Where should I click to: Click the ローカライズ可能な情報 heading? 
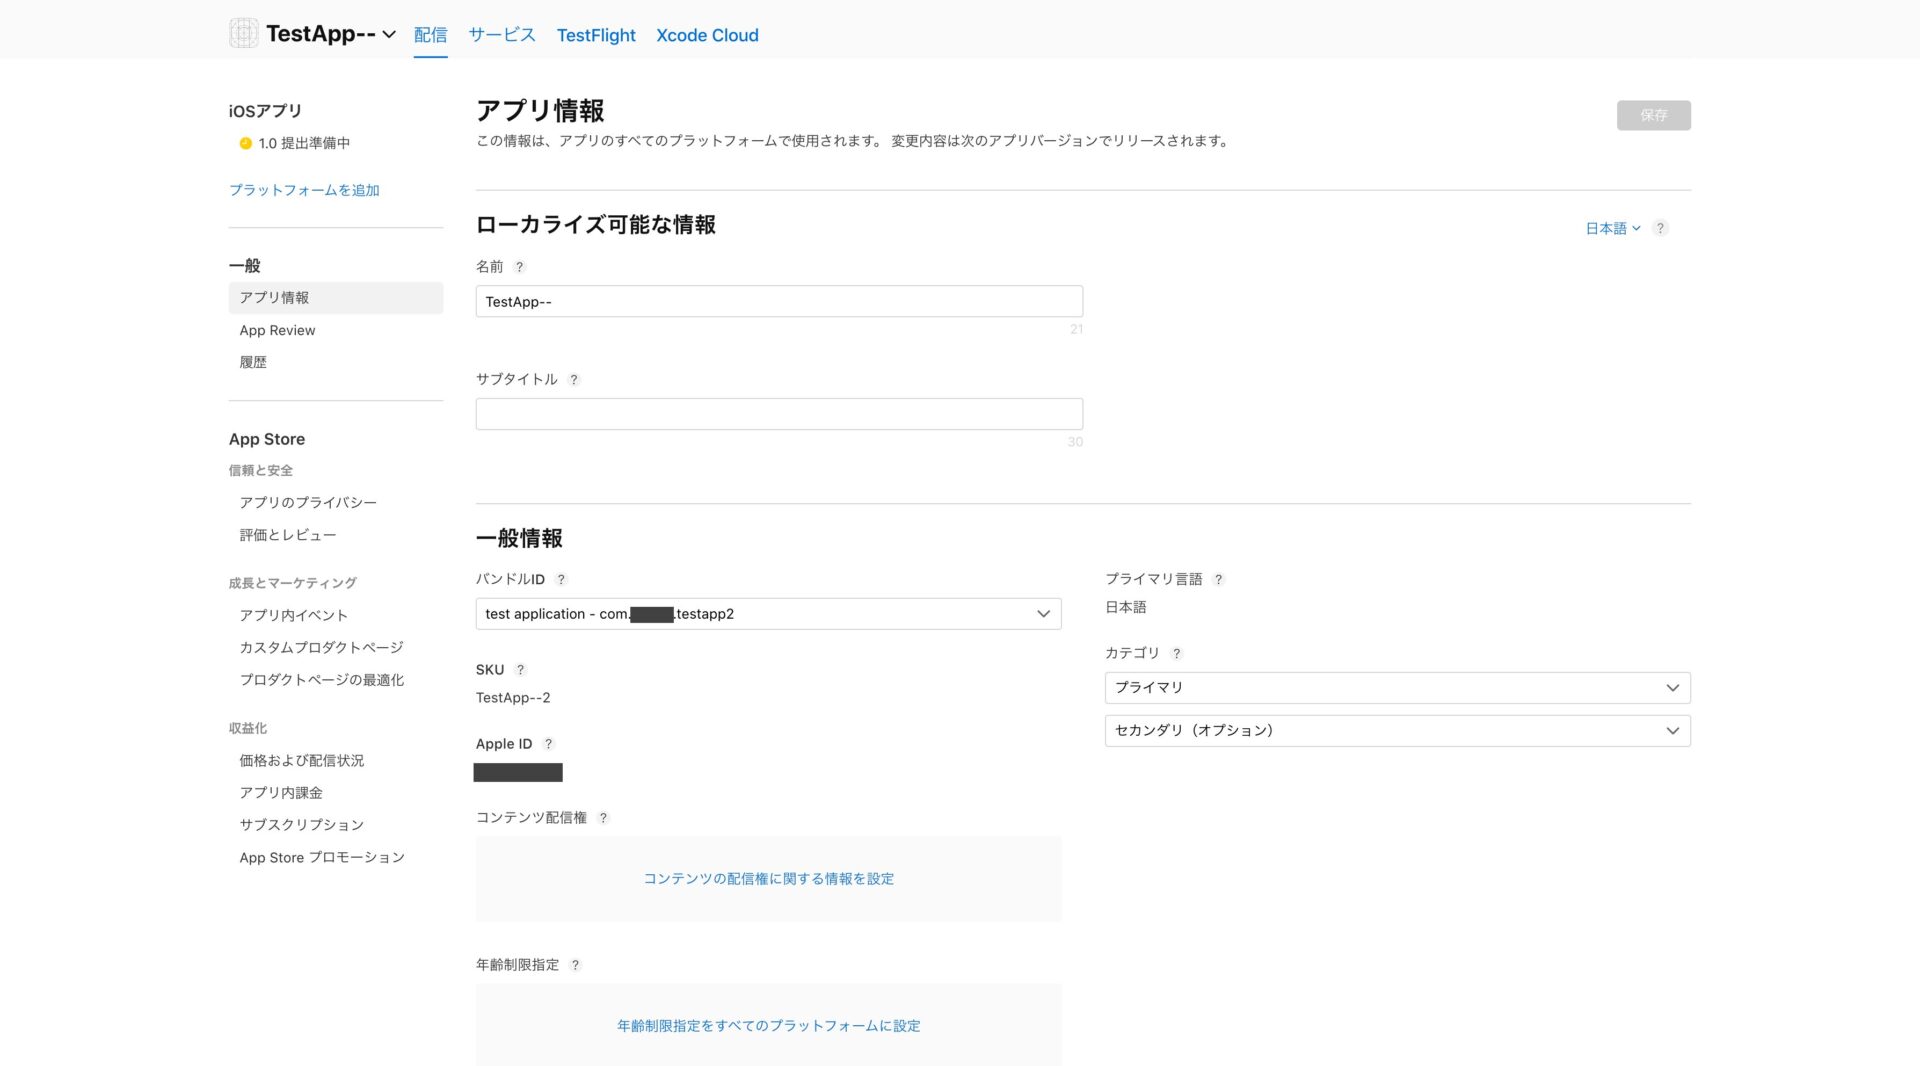coord(596,225)
